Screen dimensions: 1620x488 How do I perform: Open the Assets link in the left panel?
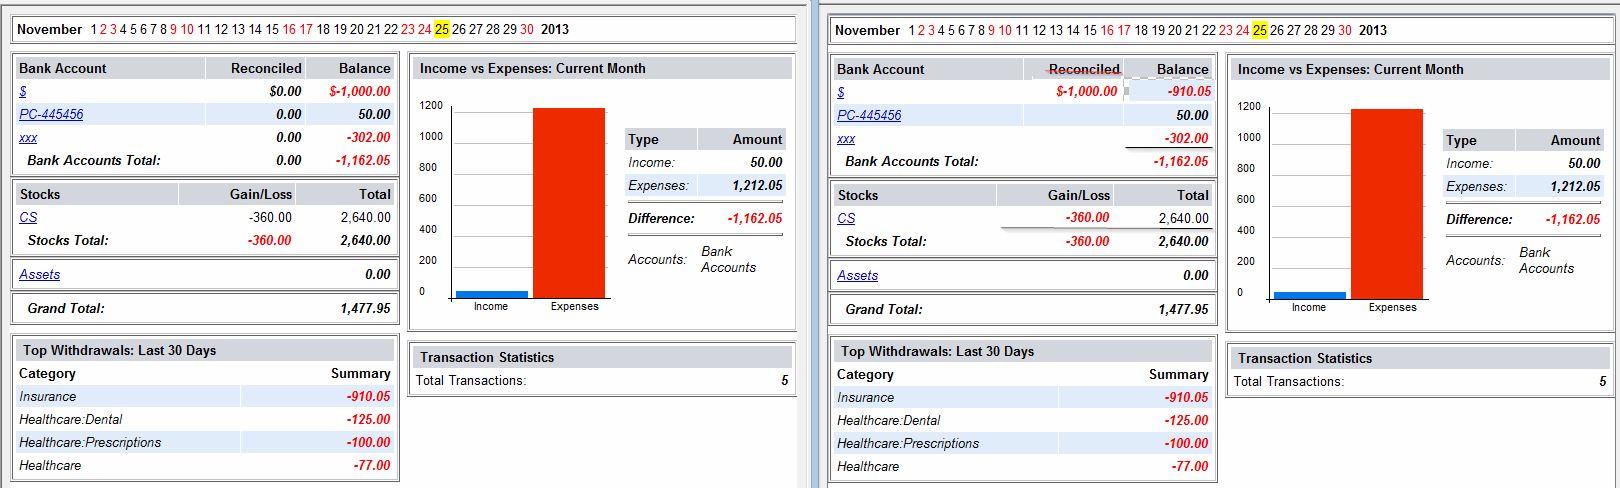40,274
